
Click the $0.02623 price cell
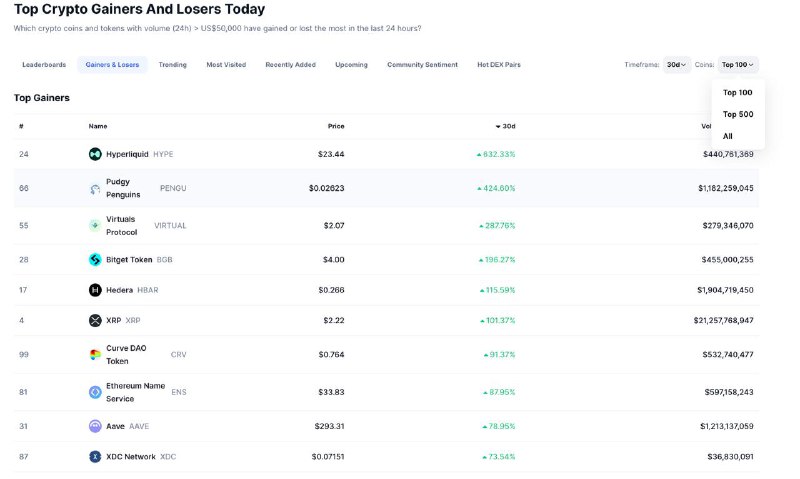[327, 188]
